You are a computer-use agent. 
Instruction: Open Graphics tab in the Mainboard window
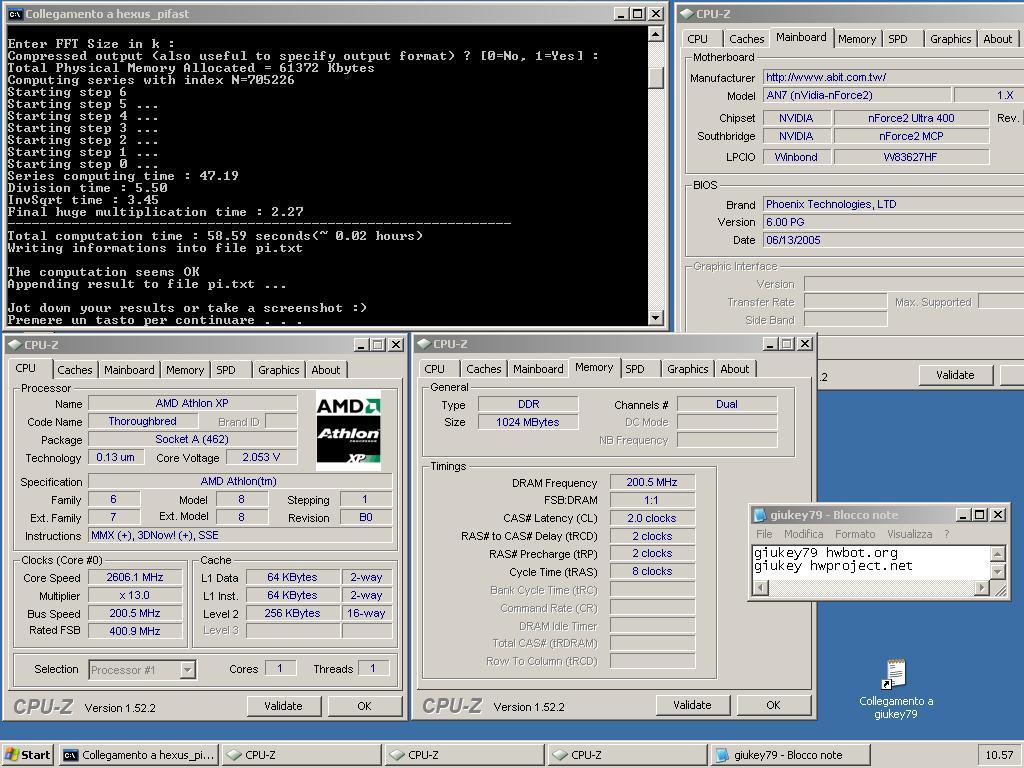click(x=950, y=39)
